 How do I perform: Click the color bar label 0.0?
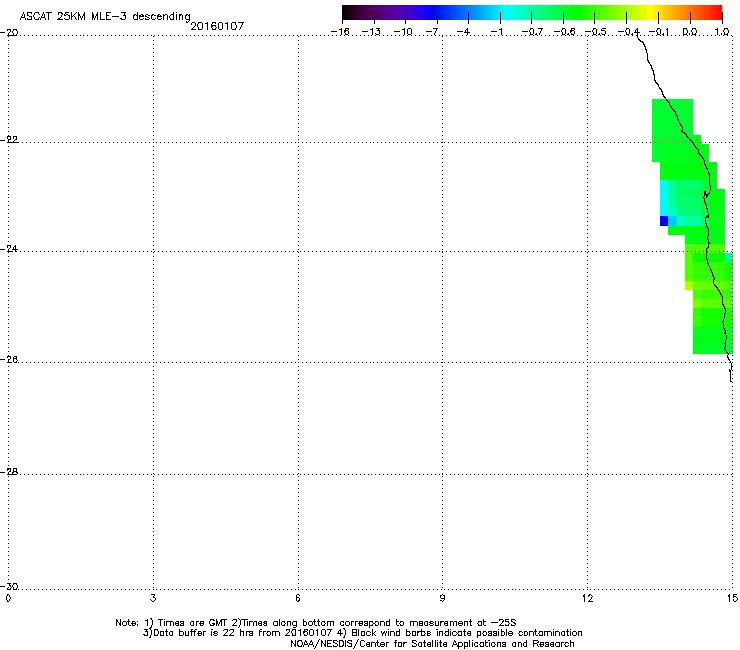(x=690, y=32)
